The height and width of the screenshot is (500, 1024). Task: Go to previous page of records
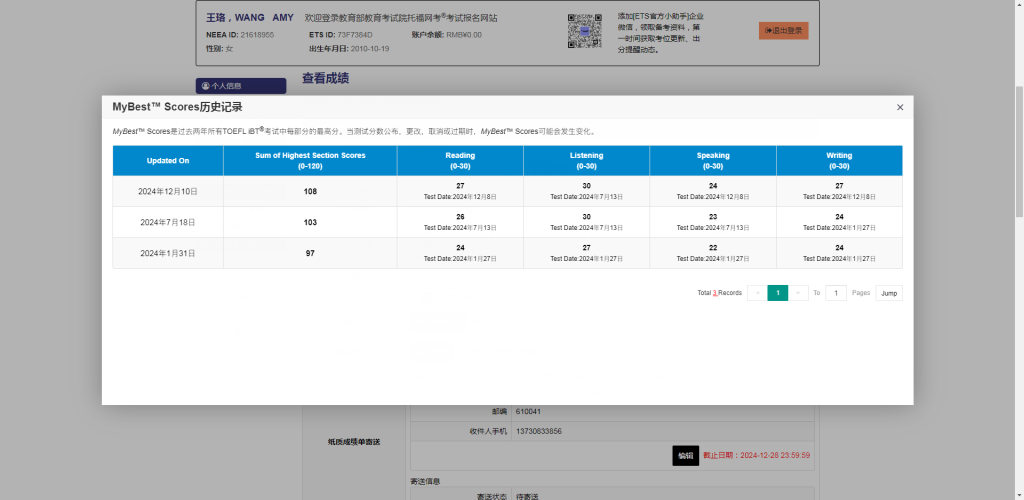pos(757,293)
